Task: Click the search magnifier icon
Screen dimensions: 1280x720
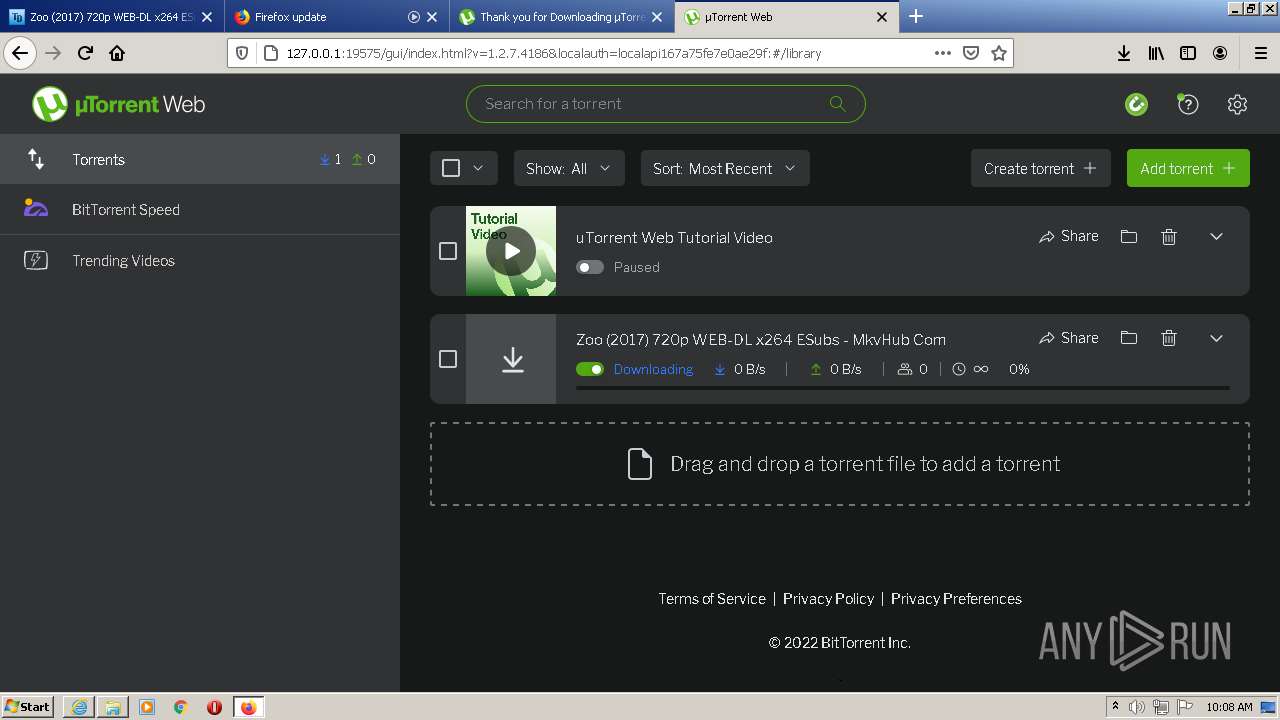Action: click(x=837, y=103)
